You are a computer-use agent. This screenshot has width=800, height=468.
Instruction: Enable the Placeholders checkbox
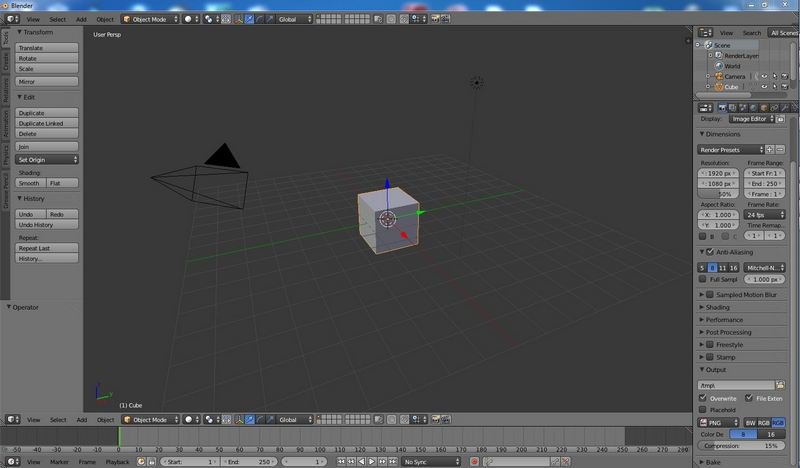pyautogui.click(x=703, y=409)
